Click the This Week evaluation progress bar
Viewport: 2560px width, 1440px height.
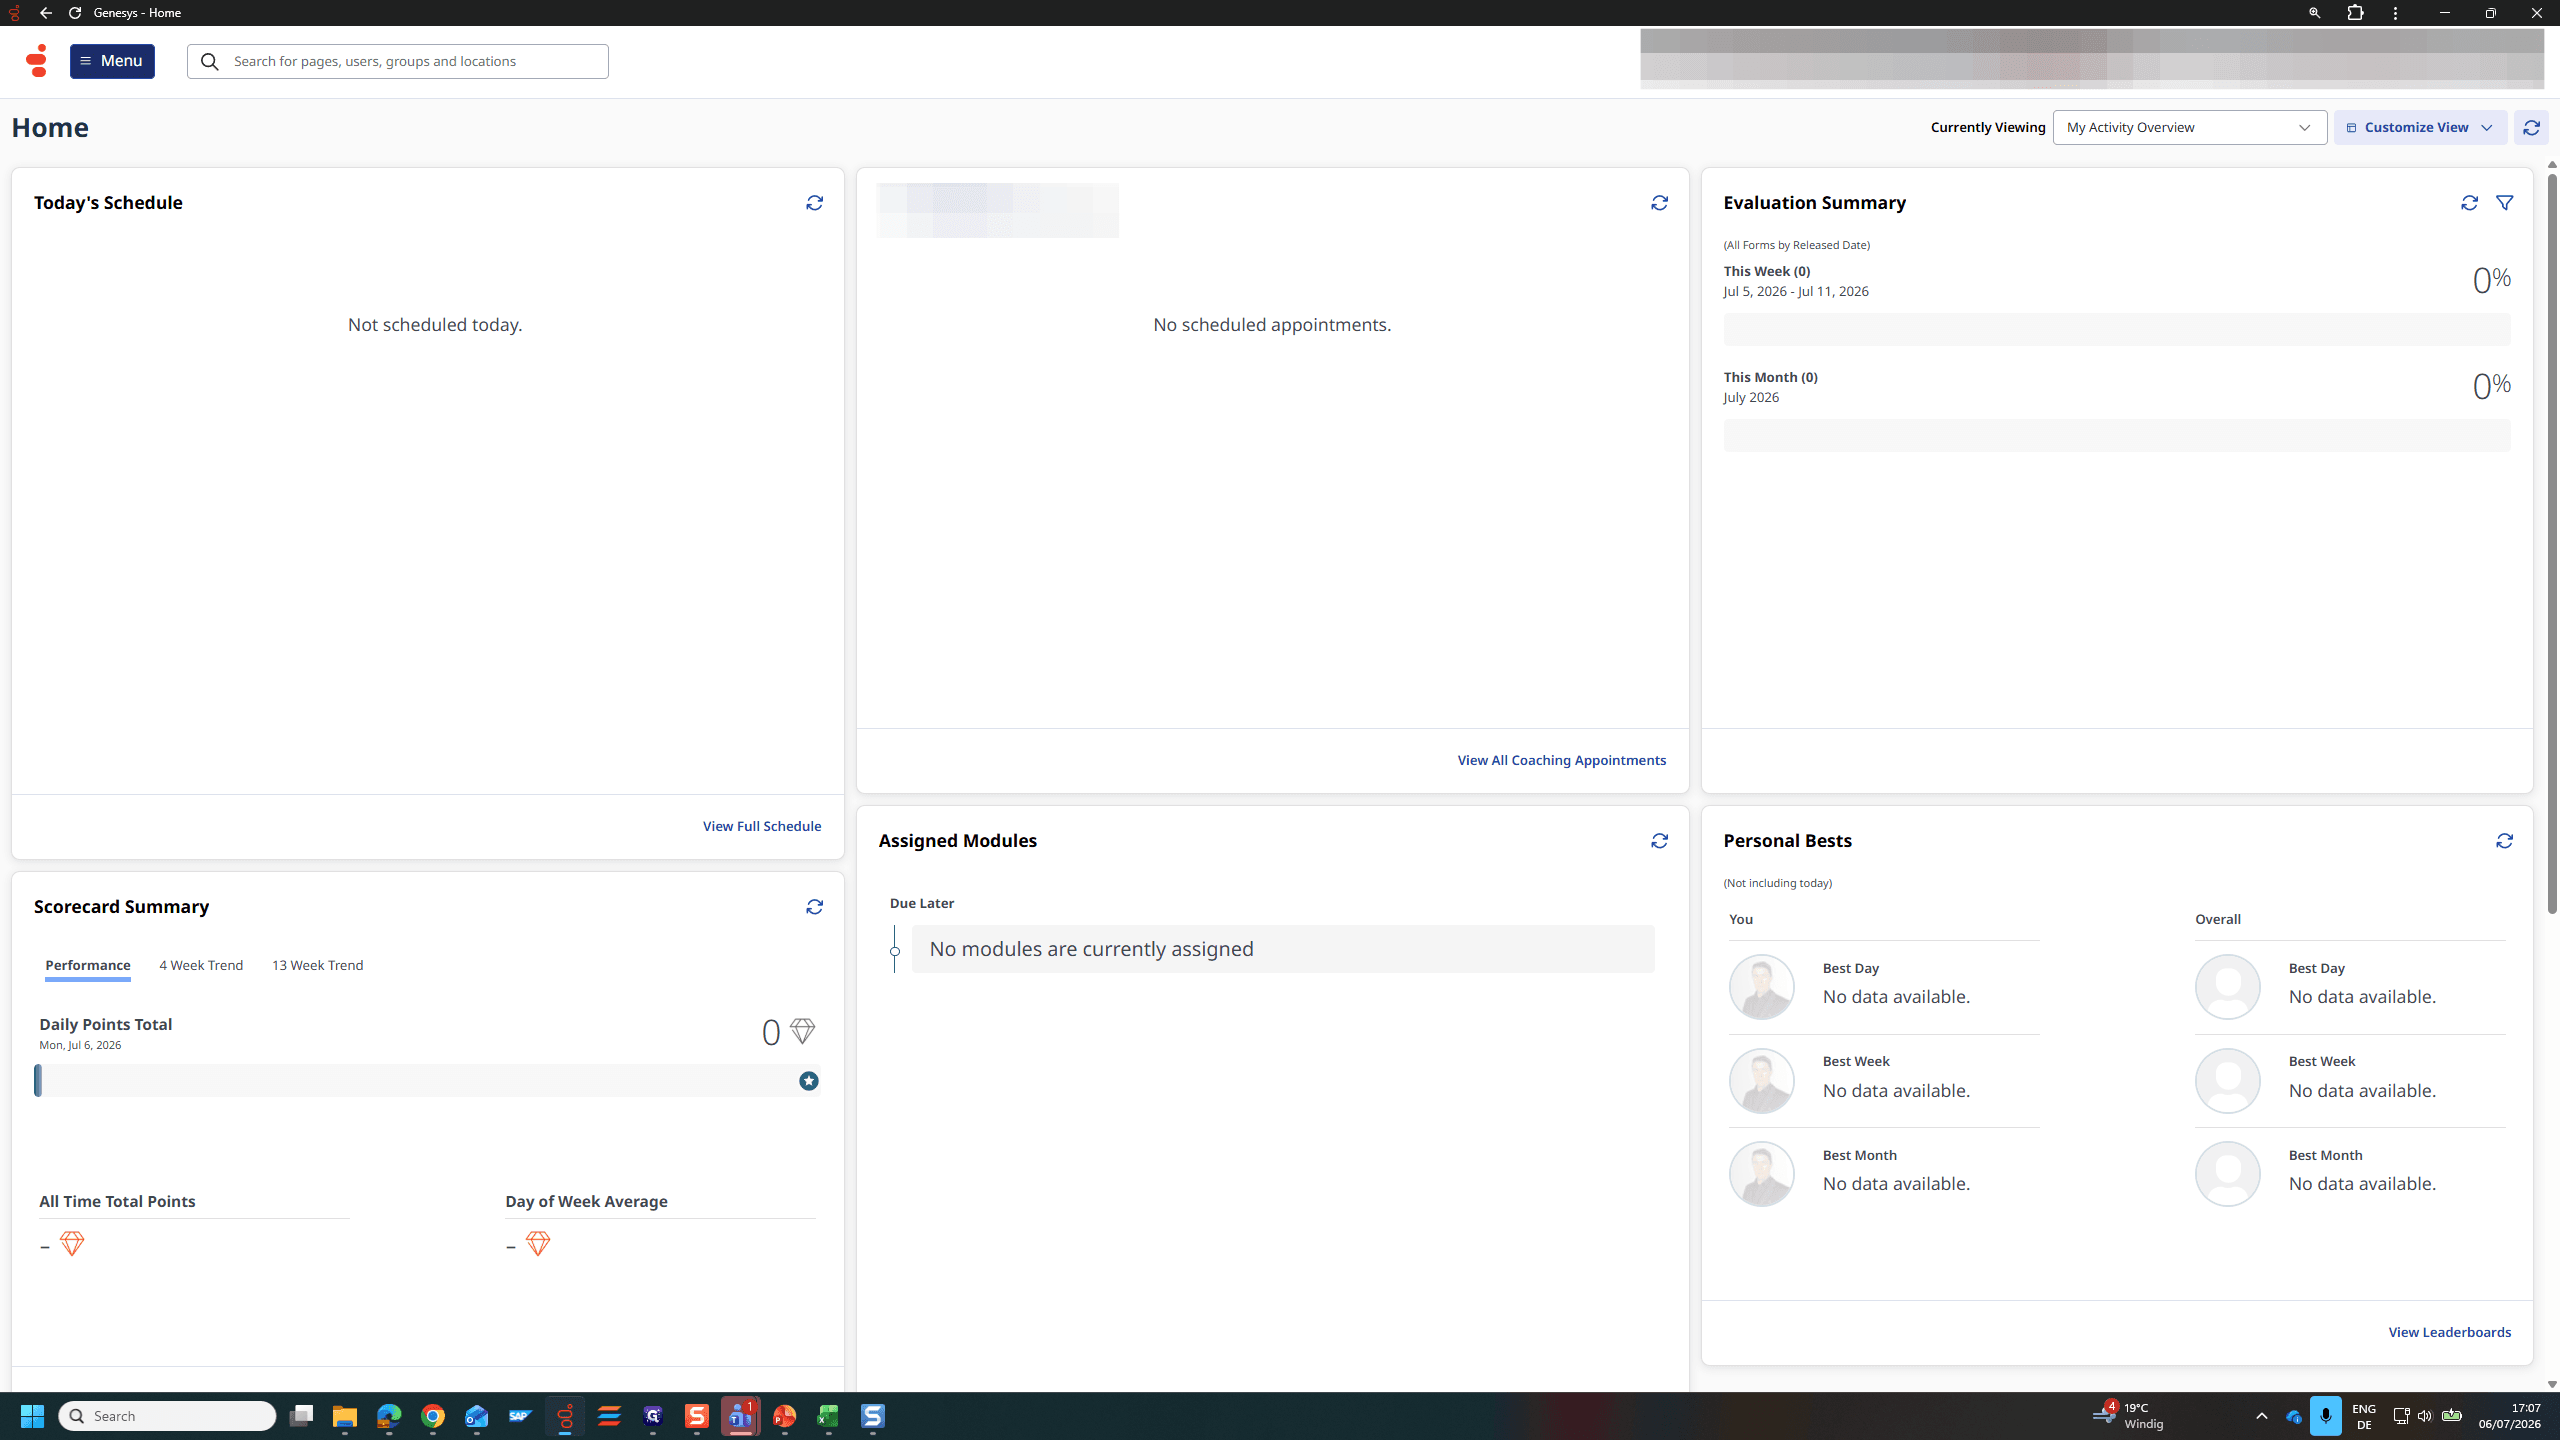2117,329
